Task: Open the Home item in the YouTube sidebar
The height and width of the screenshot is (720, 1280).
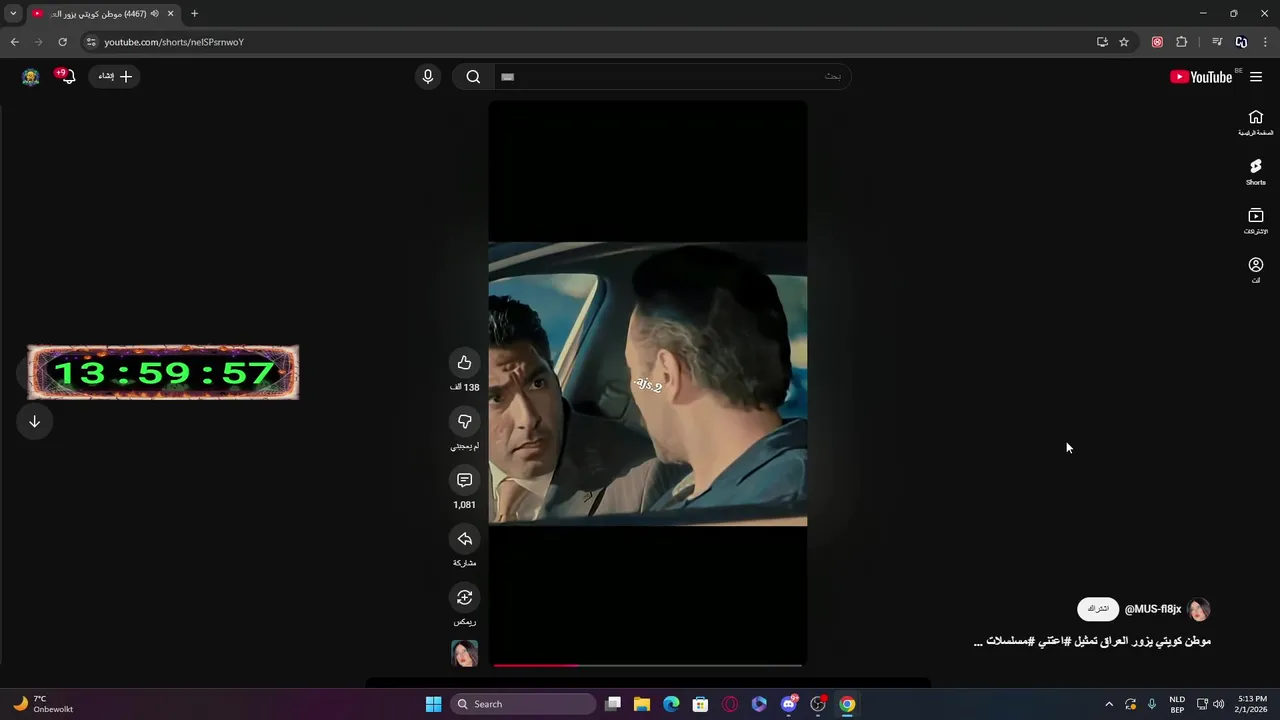Action: [1256, 122]
